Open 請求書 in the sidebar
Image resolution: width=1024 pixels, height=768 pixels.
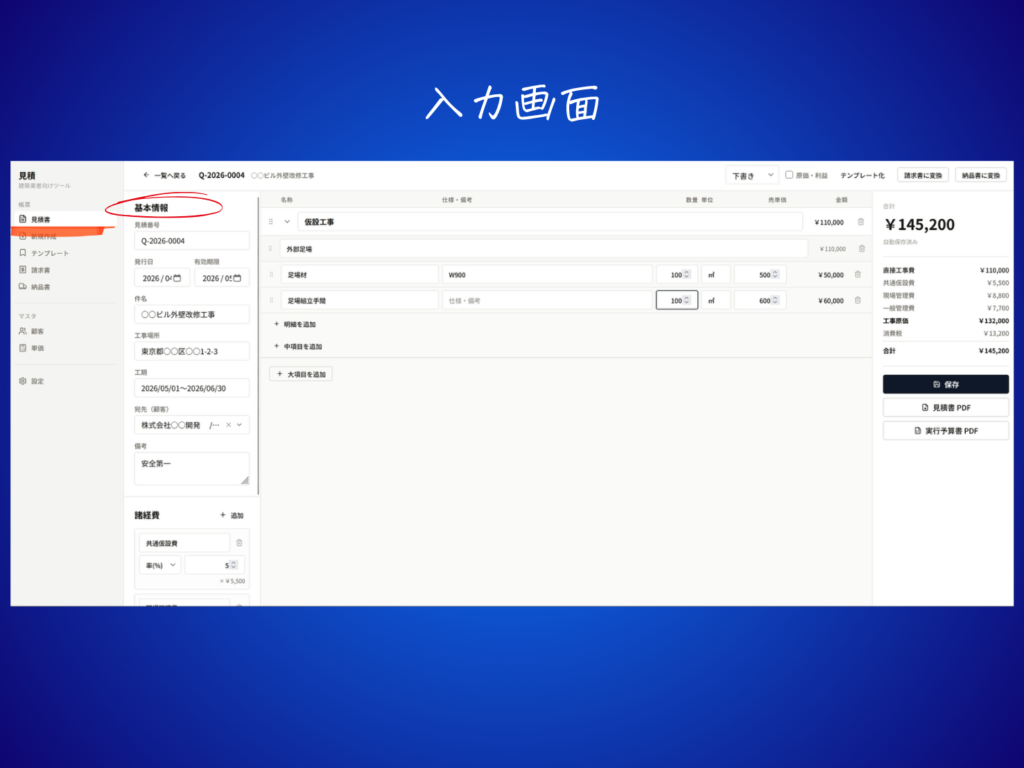click(40, 270)
